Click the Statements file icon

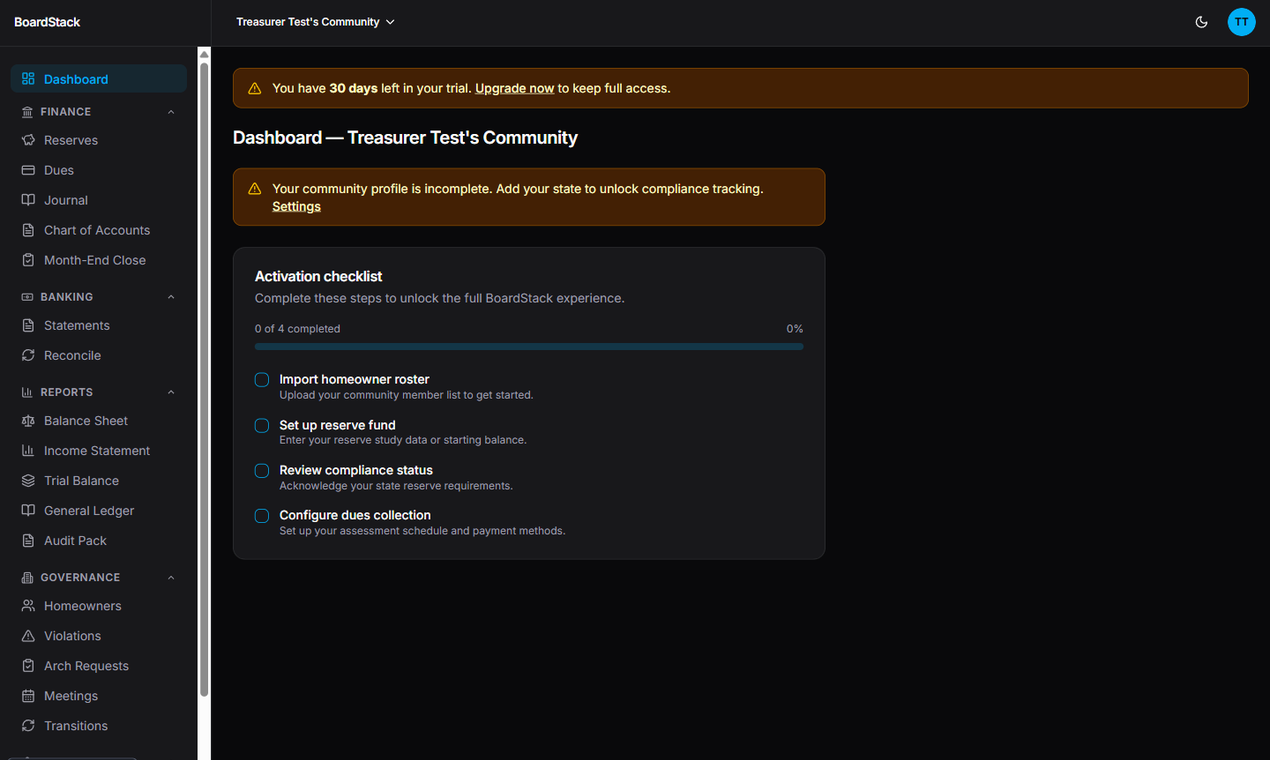[28, 325]
